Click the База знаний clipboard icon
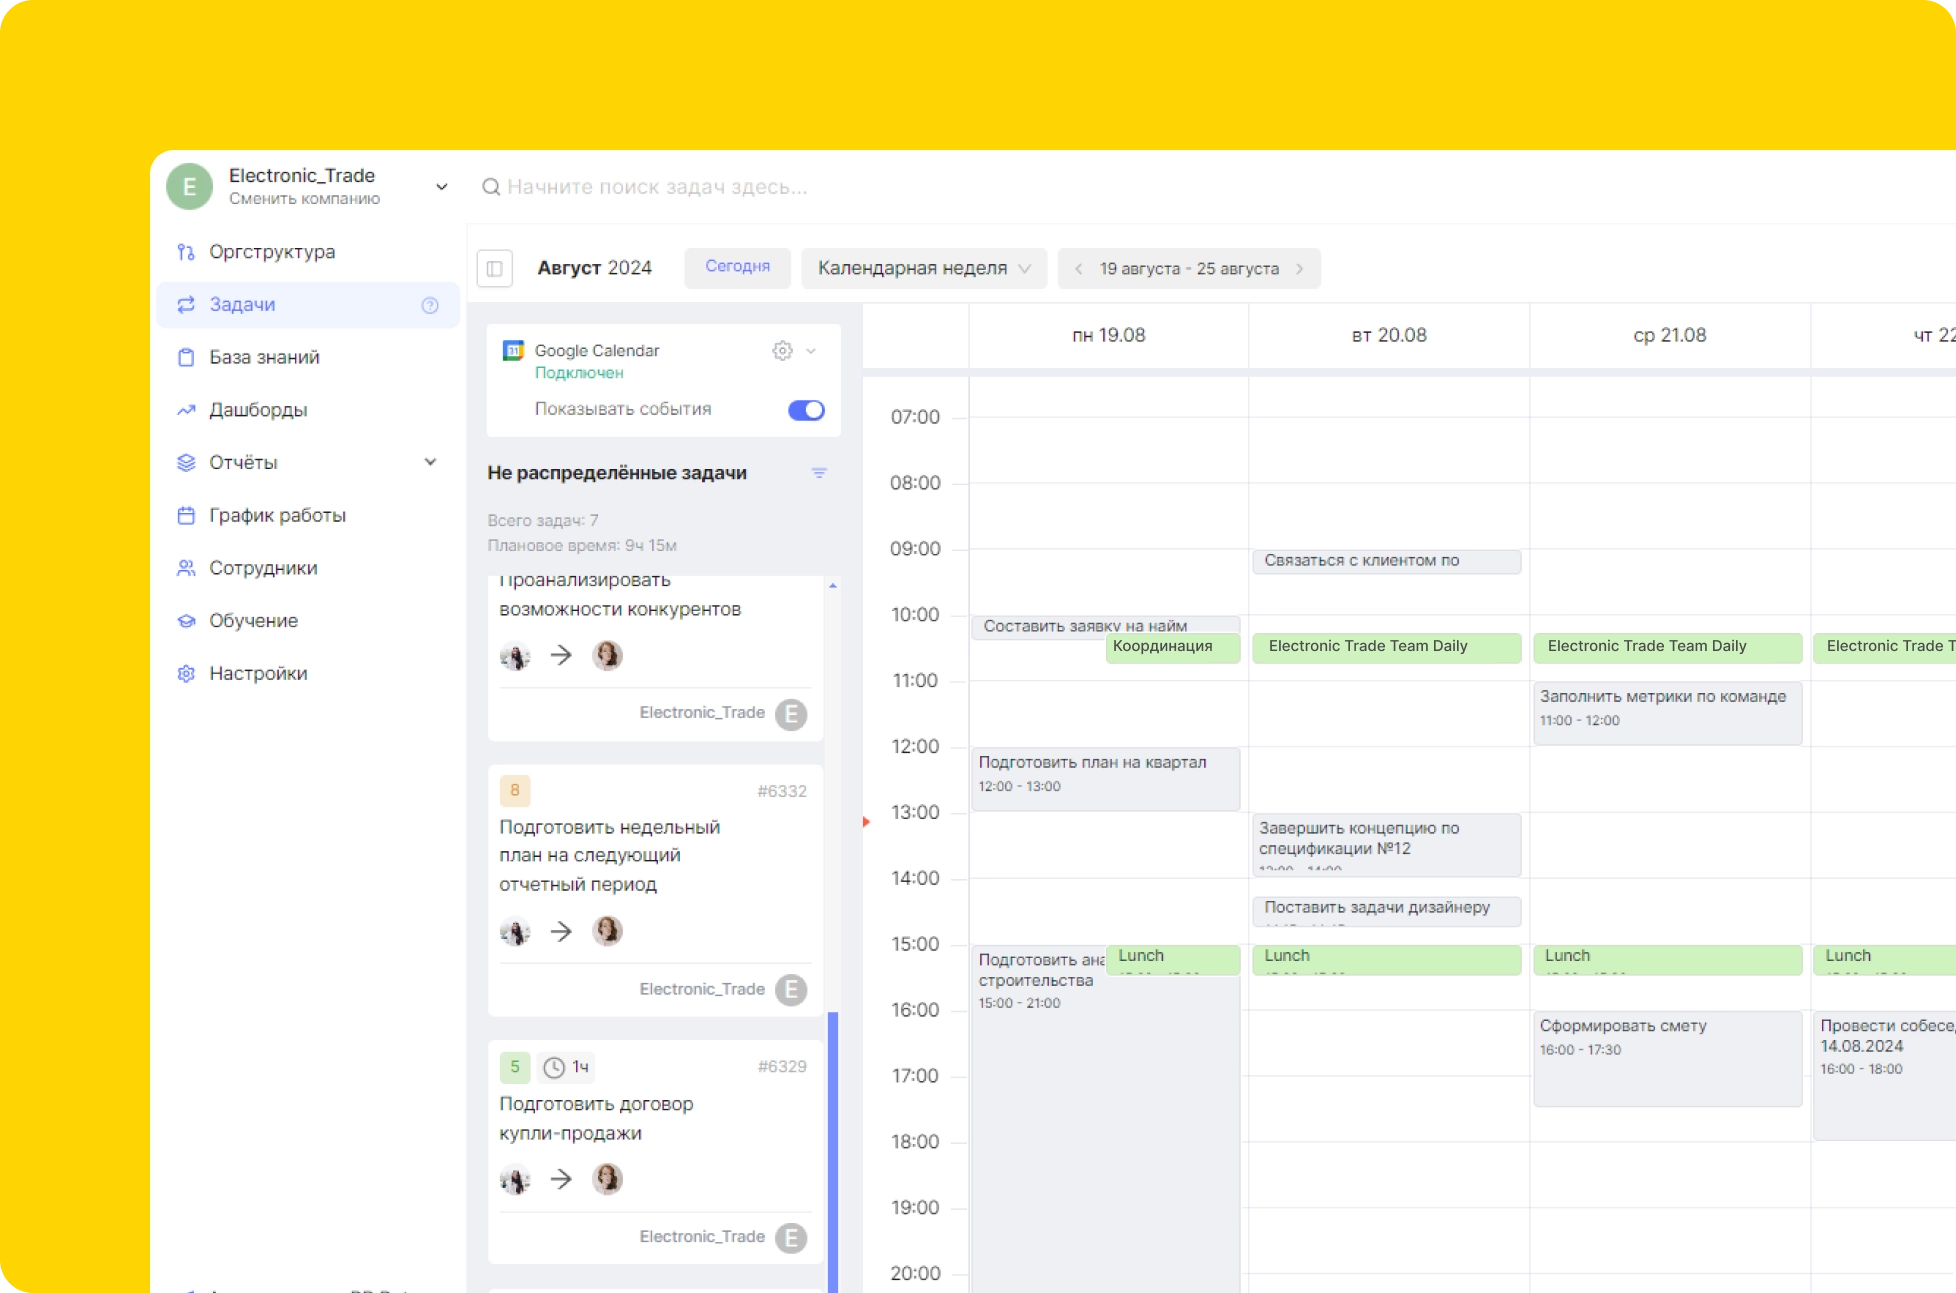Viewport: 1956px width, 1293px height. point(186,357)
